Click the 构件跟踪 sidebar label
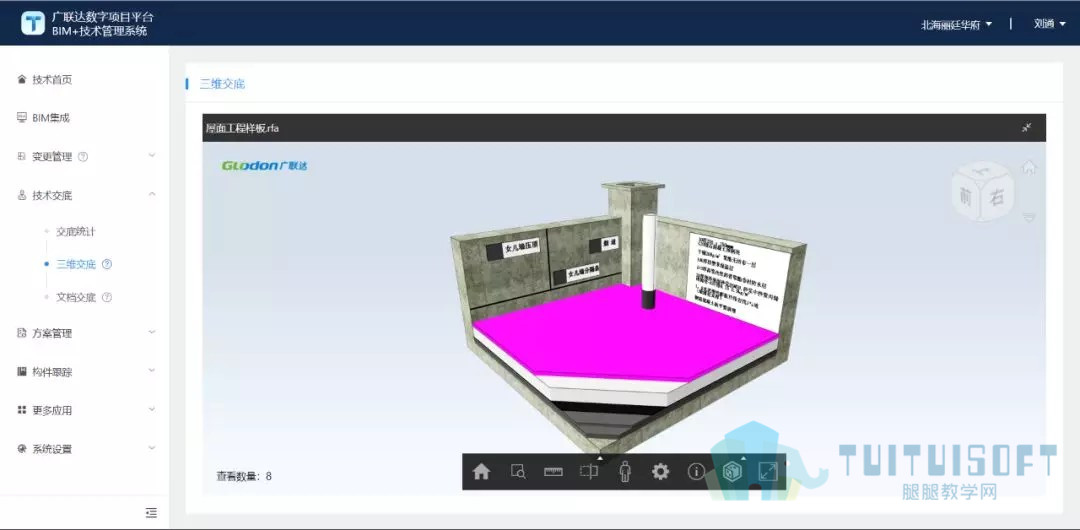Image resolution: width=1080 pixels, height=530 pixels. tap(52, 372)
